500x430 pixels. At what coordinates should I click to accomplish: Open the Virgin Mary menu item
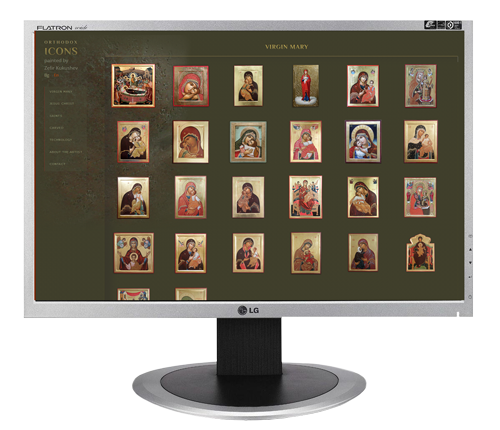[x=61, y=91]
